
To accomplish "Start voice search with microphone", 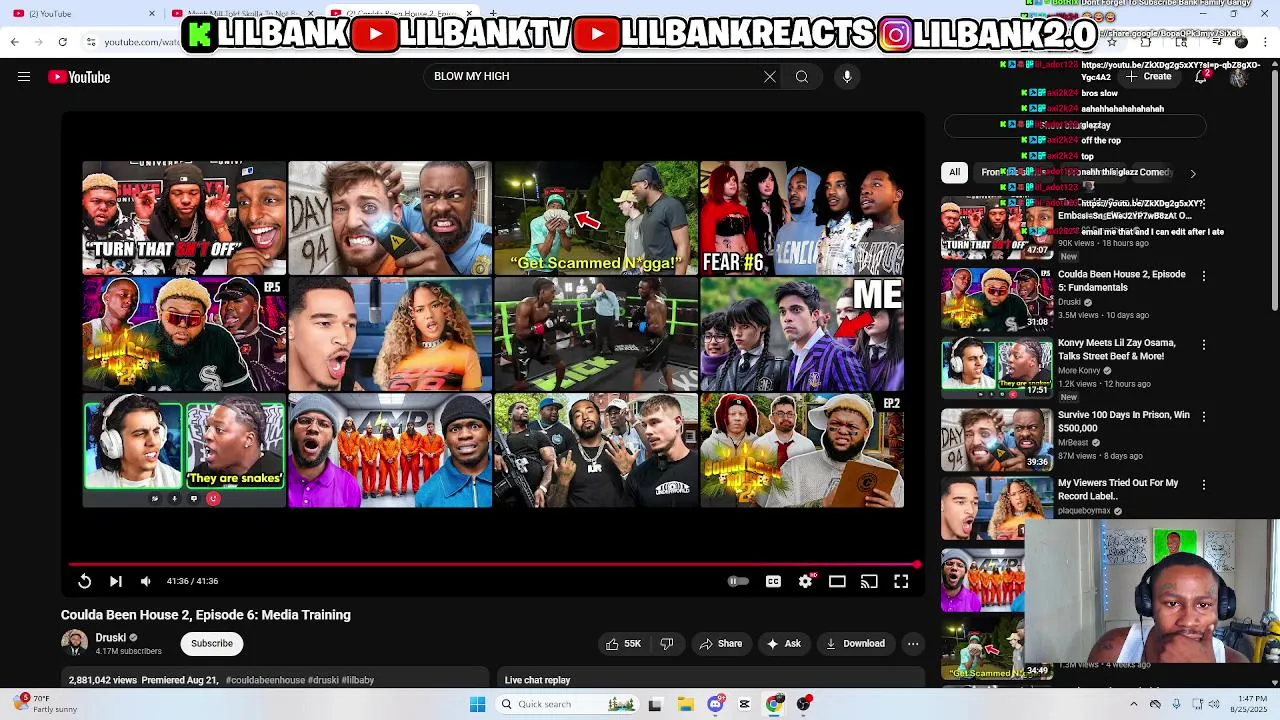I will pos(847,77).
